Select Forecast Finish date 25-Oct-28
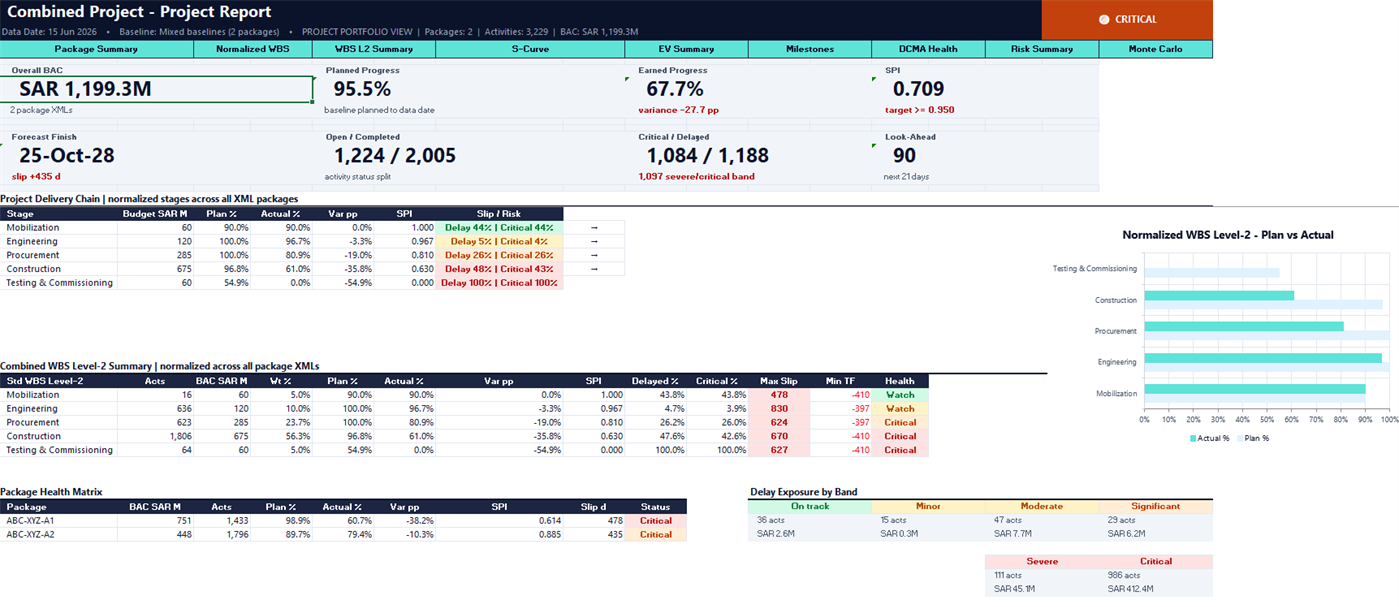The height and width of the screenshot is (607, 1399). coord(67,156)
